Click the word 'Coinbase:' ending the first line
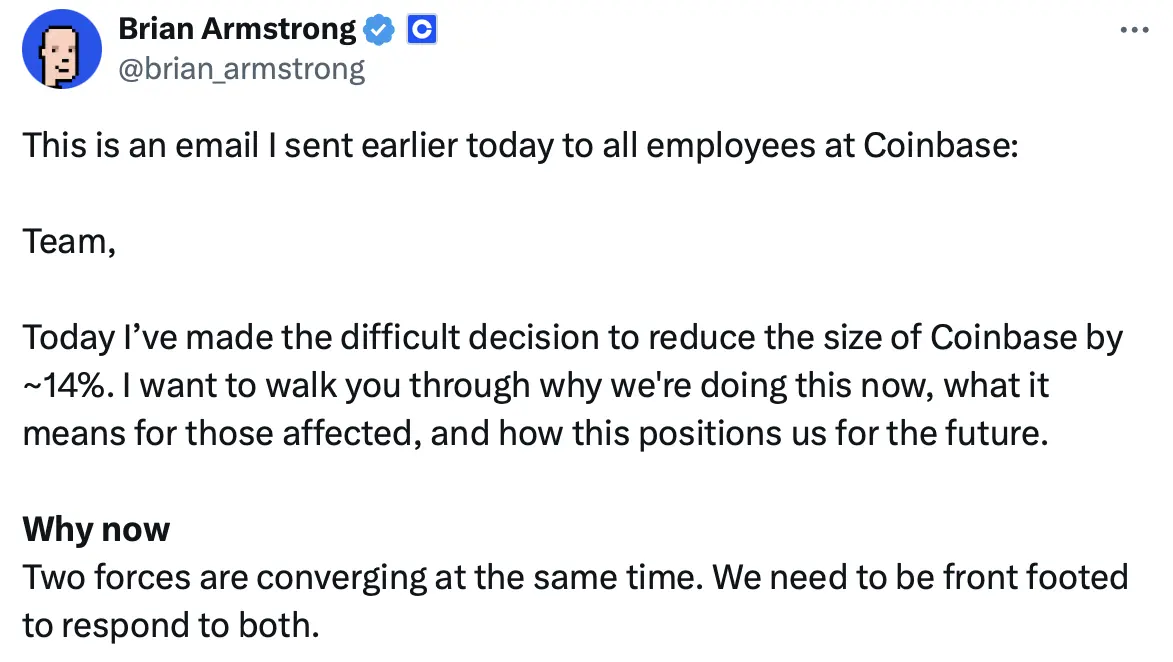Screen dimensions: 1173x662 pyautogui.click(x=941, y=146)
